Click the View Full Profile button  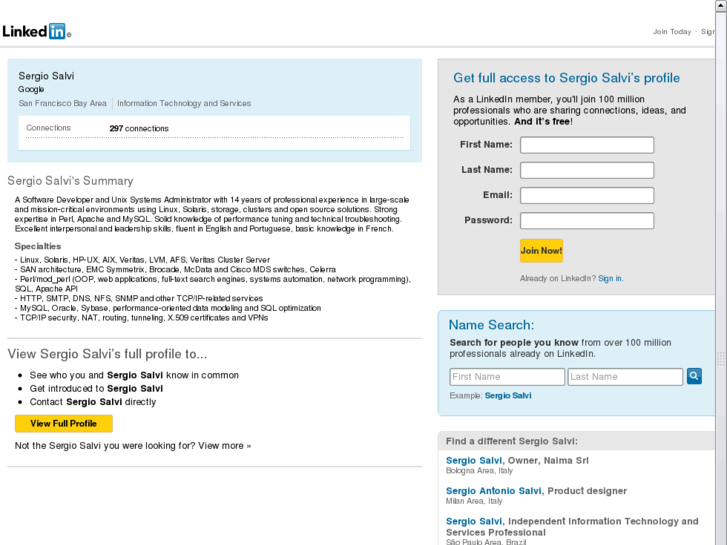point(64,423)
